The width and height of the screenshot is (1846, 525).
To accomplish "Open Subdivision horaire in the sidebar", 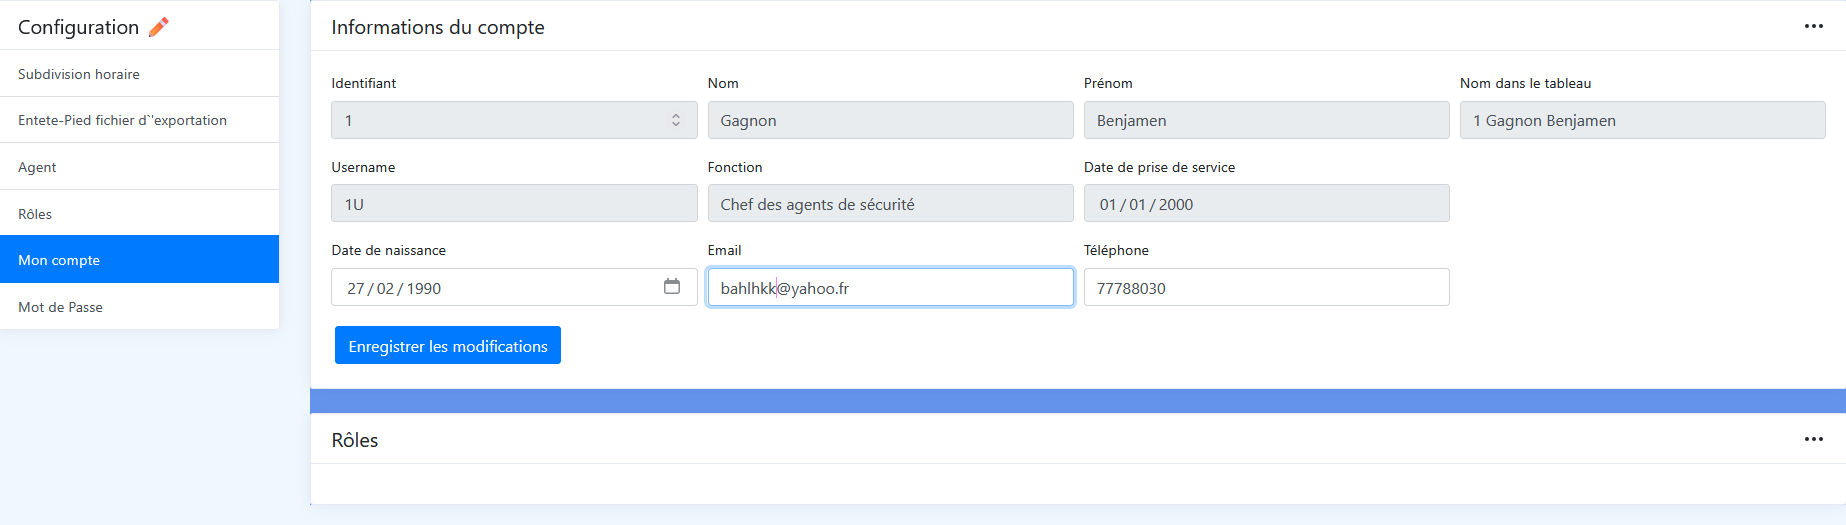I will click(139, 74).
